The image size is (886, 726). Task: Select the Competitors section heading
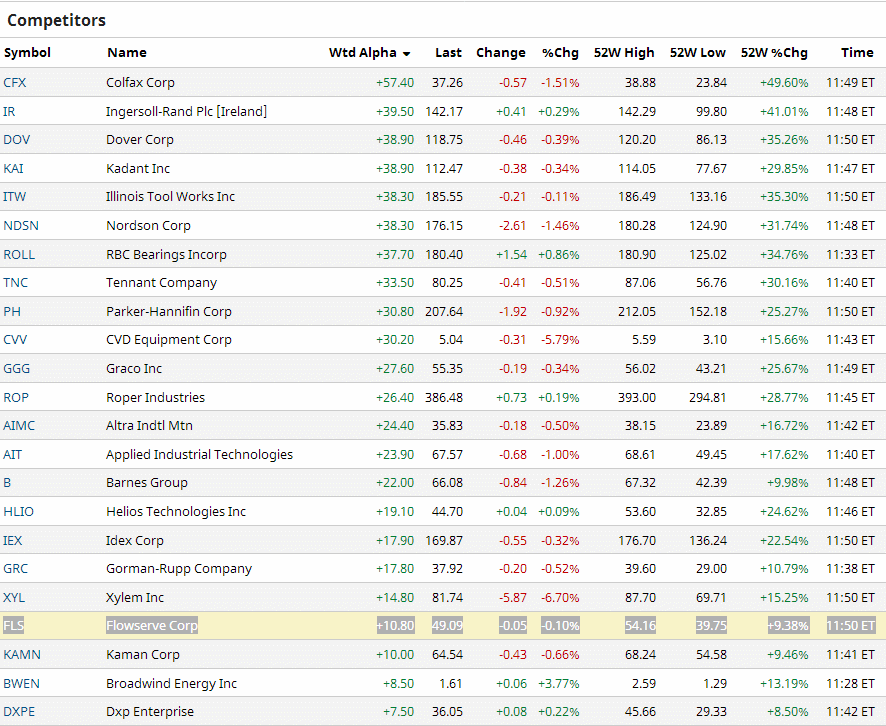coord(57,20)
